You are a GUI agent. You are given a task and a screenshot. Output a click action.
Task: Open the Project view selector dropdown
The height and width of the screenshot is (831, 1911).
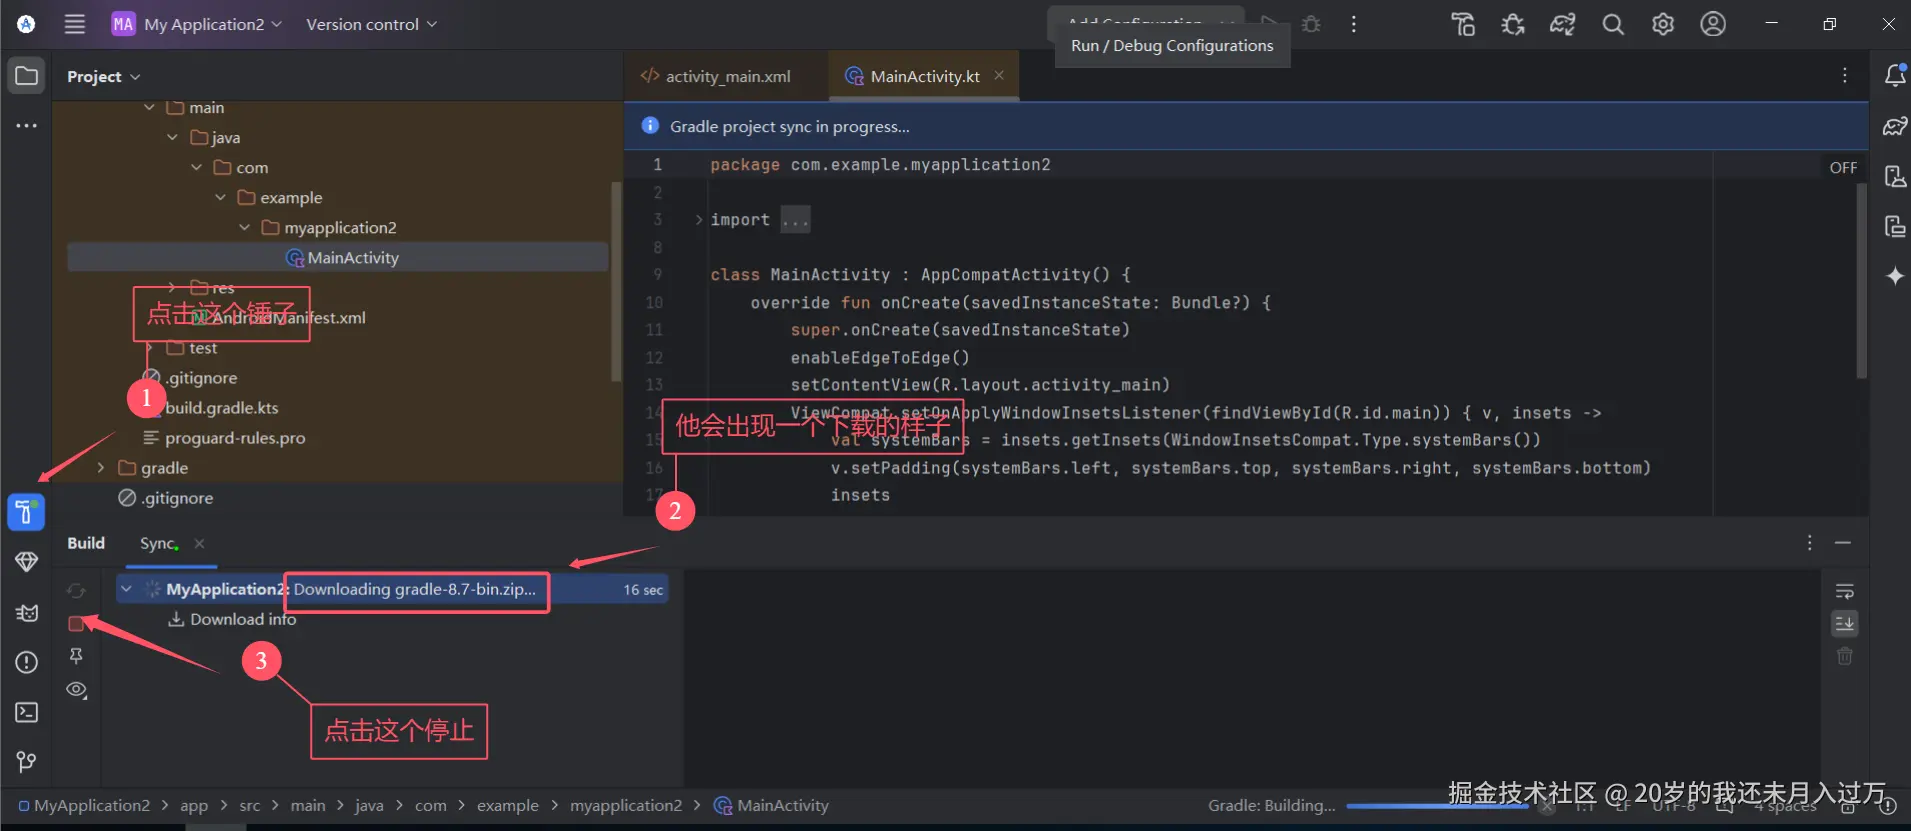(103, 76)
